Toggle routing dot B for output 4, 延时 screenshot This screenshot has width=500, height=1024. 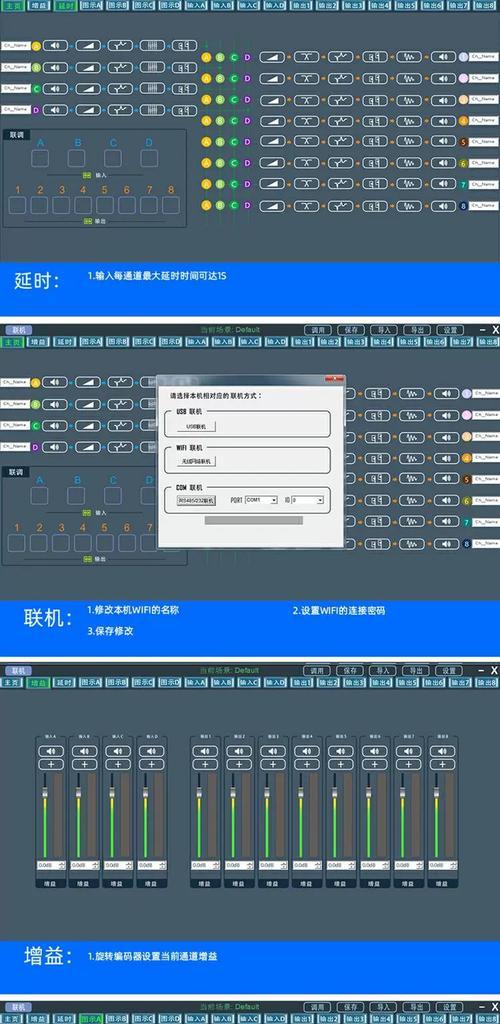(220, 121)
